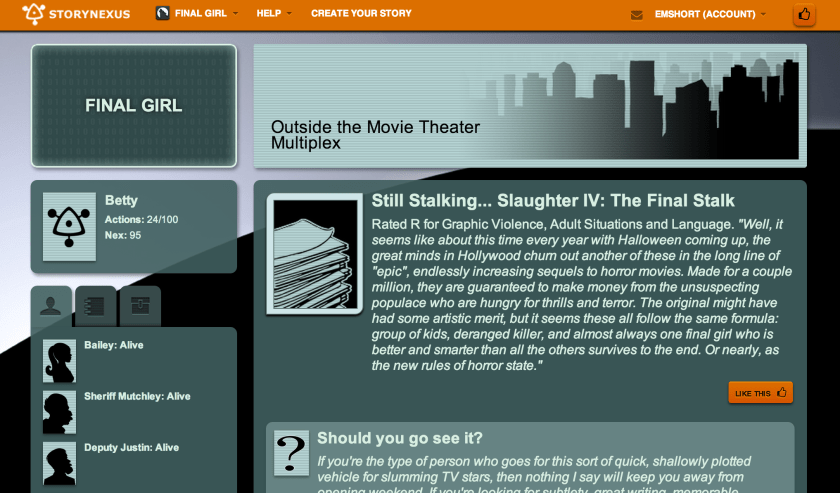Click the 'Bailey: Alive' text

114,345
